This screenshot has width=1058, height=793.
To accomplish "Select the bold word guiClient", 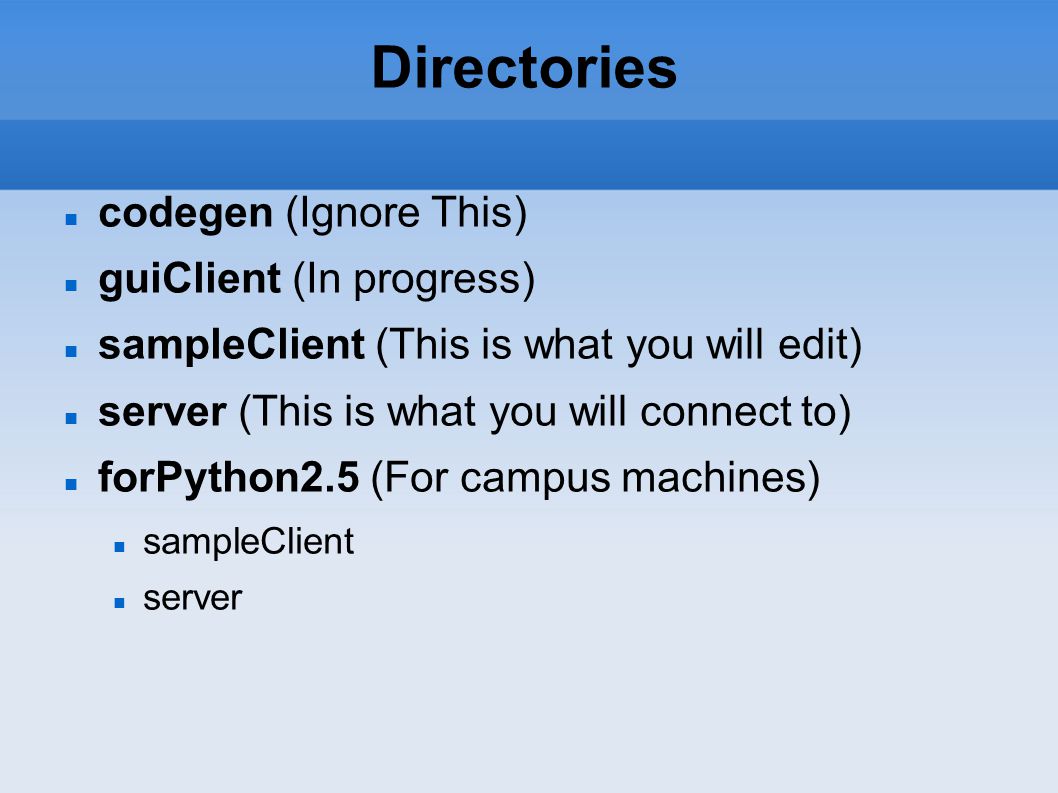I will 190,279.
